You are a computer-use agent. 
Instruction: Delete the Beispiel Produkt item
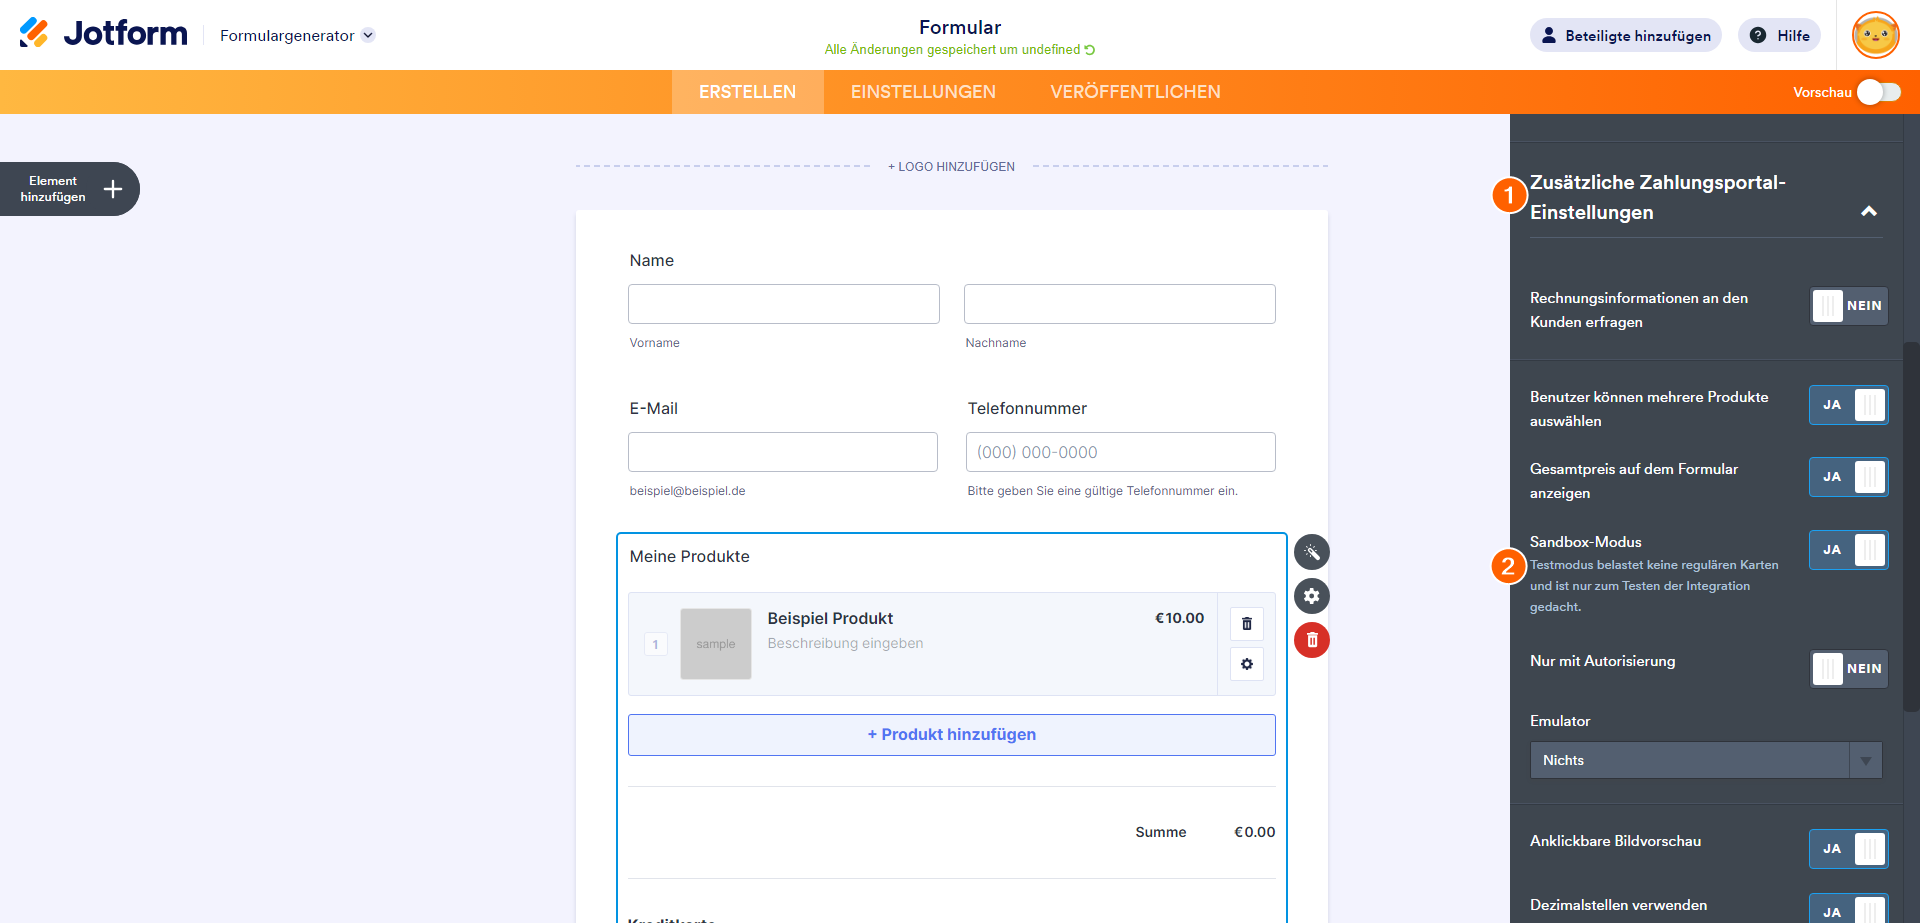click(x=1246, y=624)
